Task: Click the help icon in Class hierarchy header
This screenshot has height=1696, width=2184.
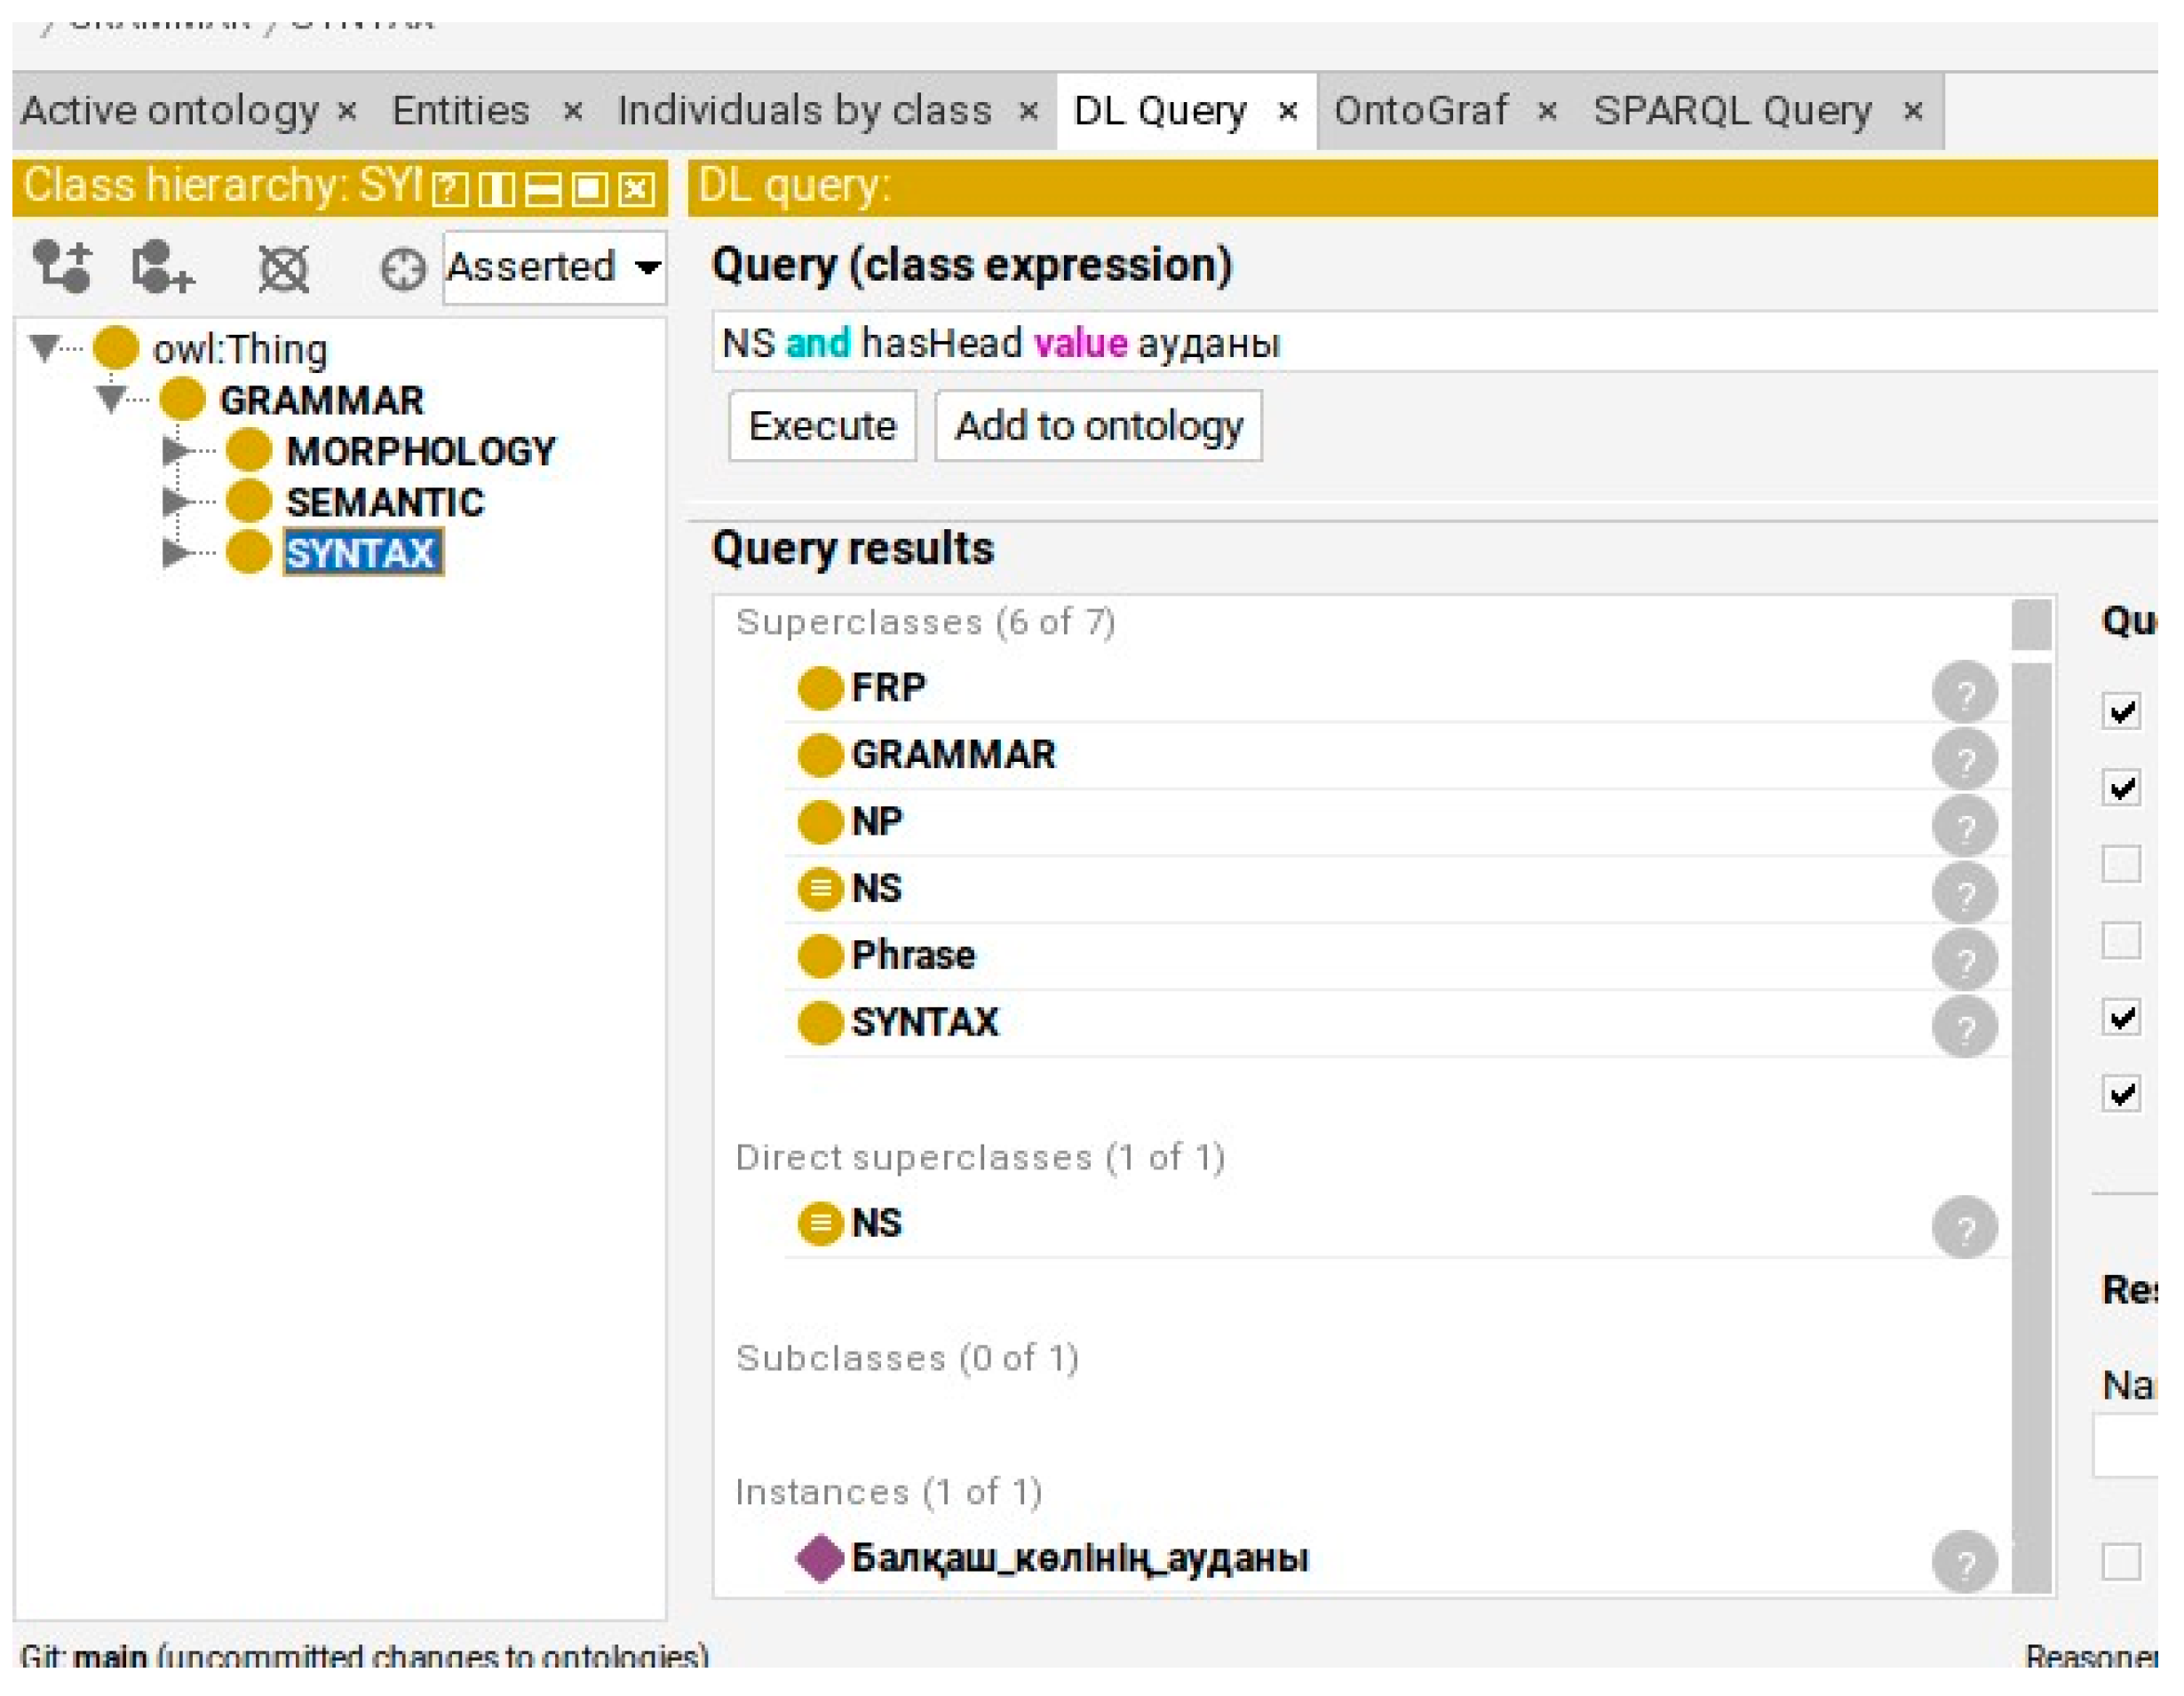Action: [x=449, y=189]
